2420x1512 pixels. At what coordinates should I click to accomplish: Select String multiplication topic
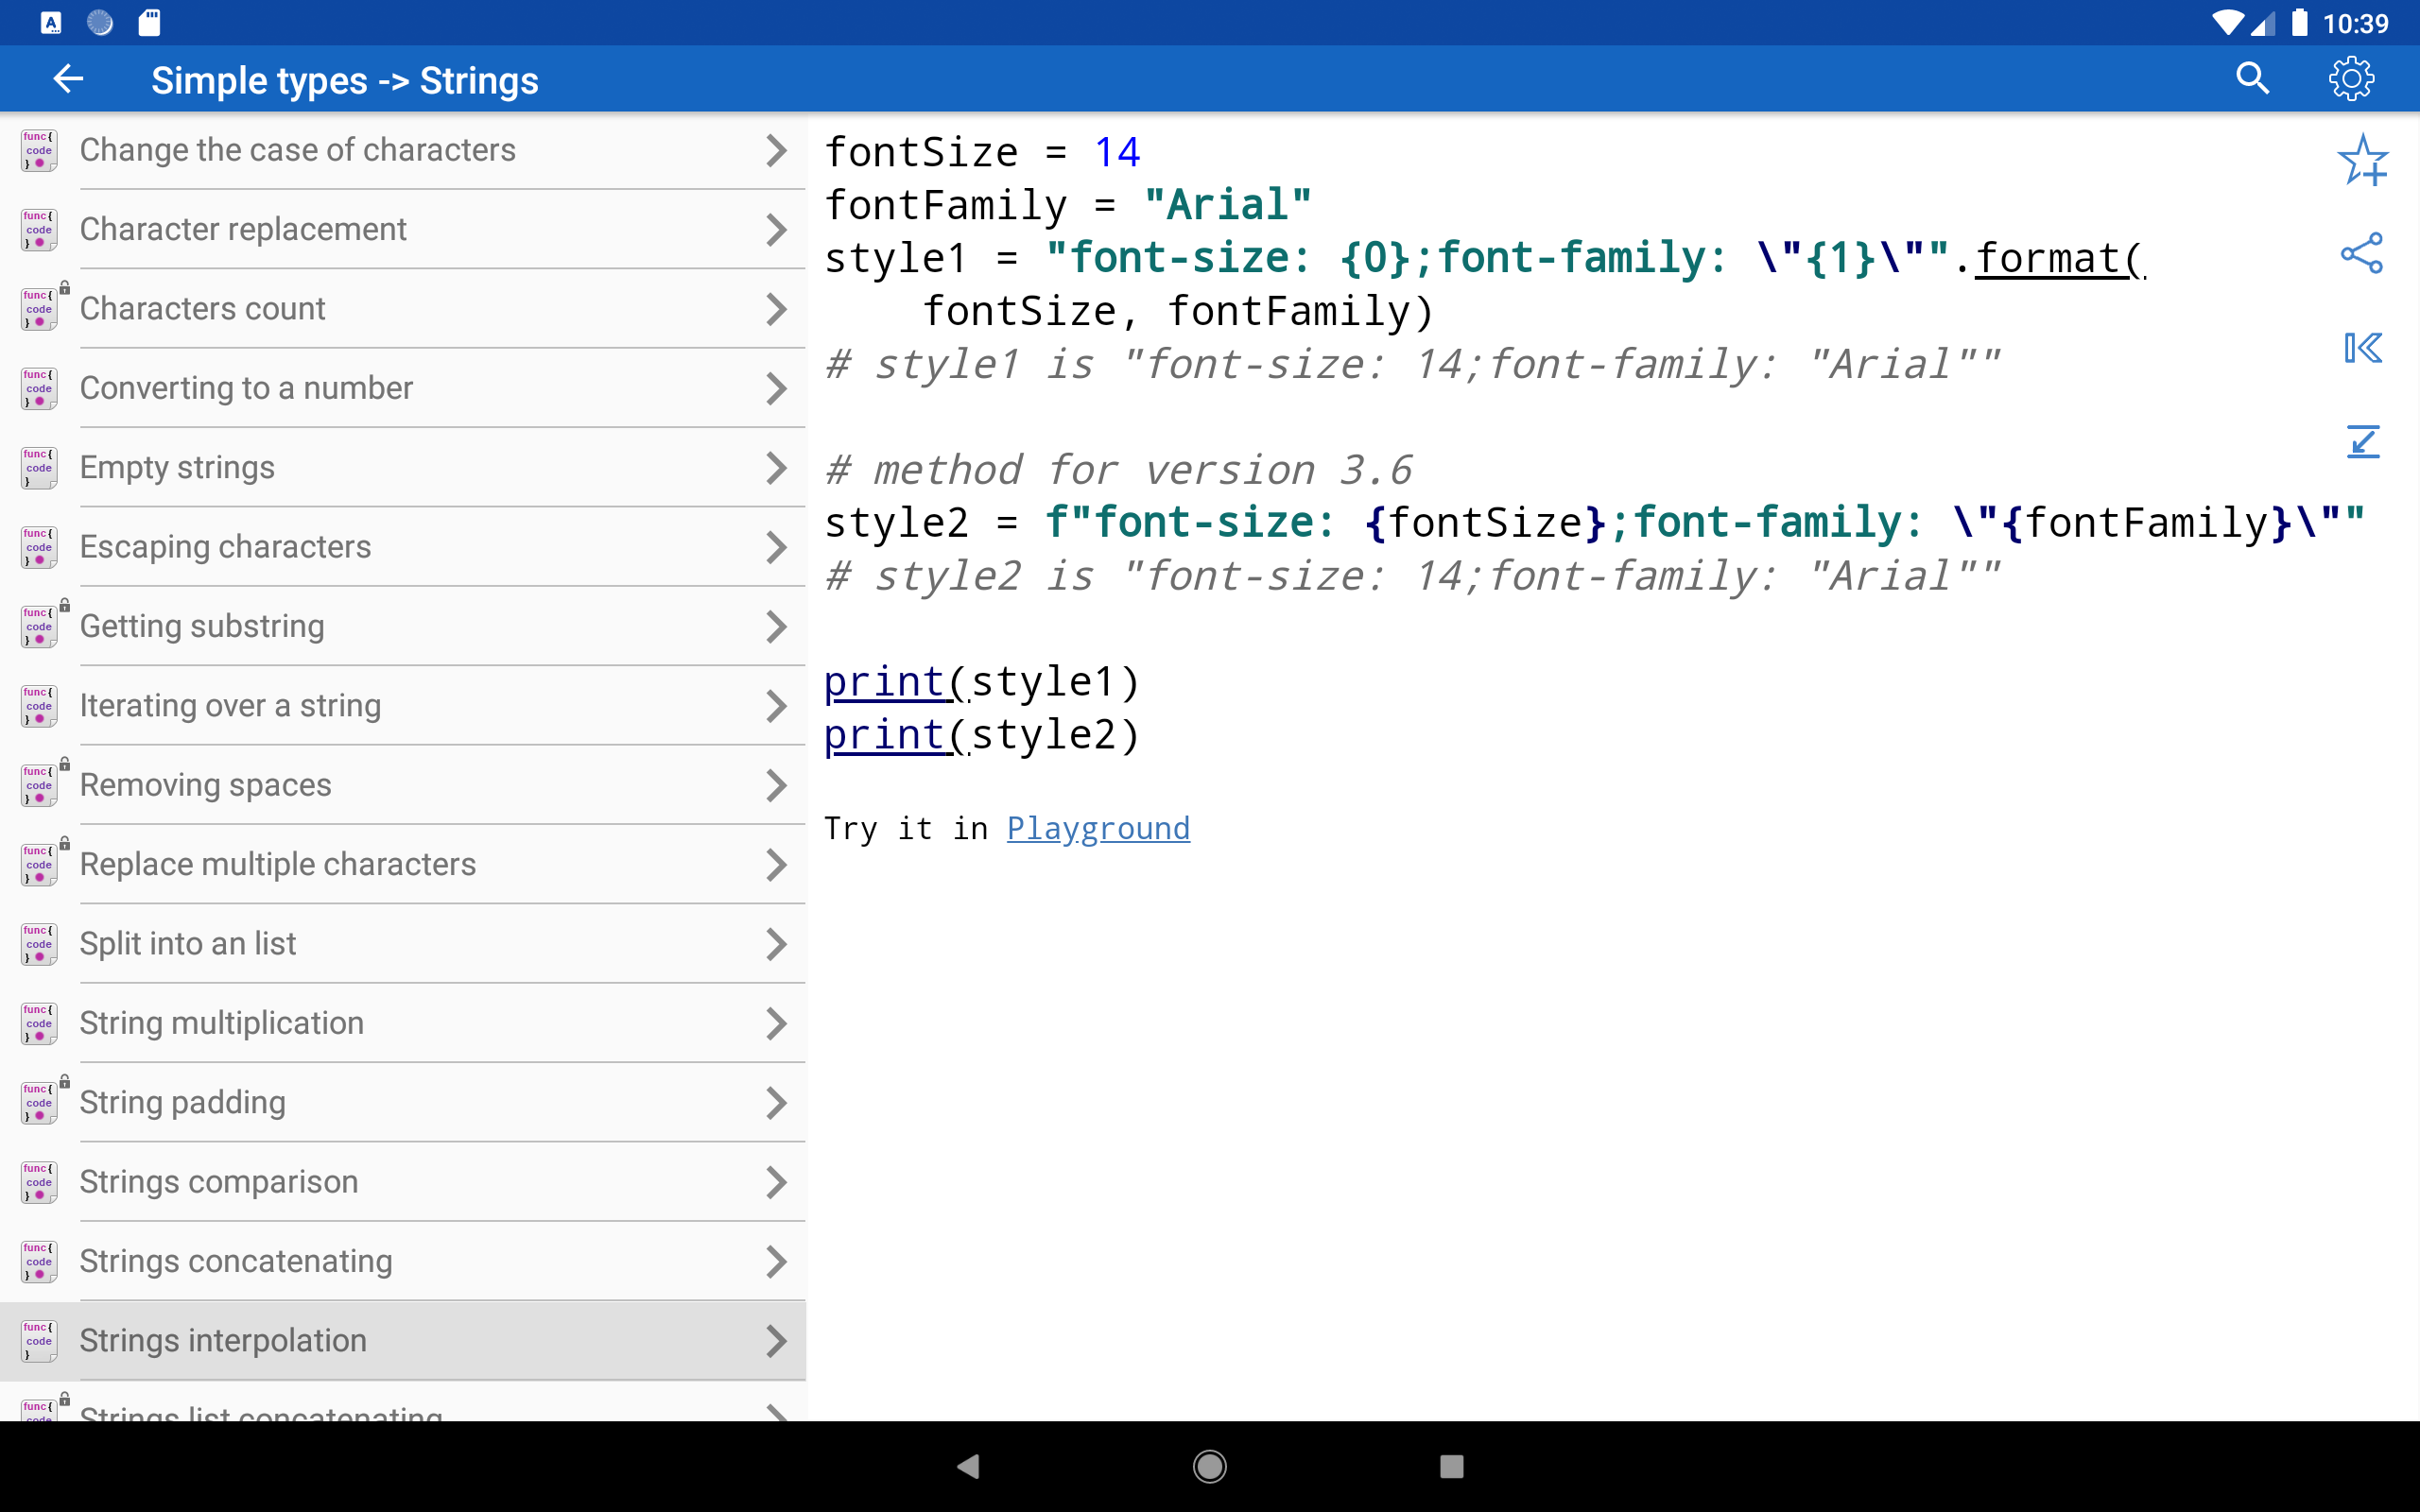point(403,1023)
